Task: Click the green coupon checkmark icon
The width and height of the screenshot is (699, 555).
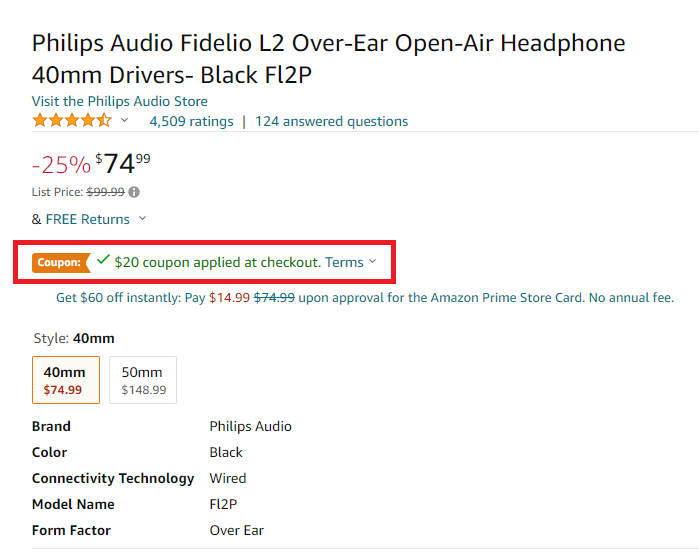Action: (103, 259)
